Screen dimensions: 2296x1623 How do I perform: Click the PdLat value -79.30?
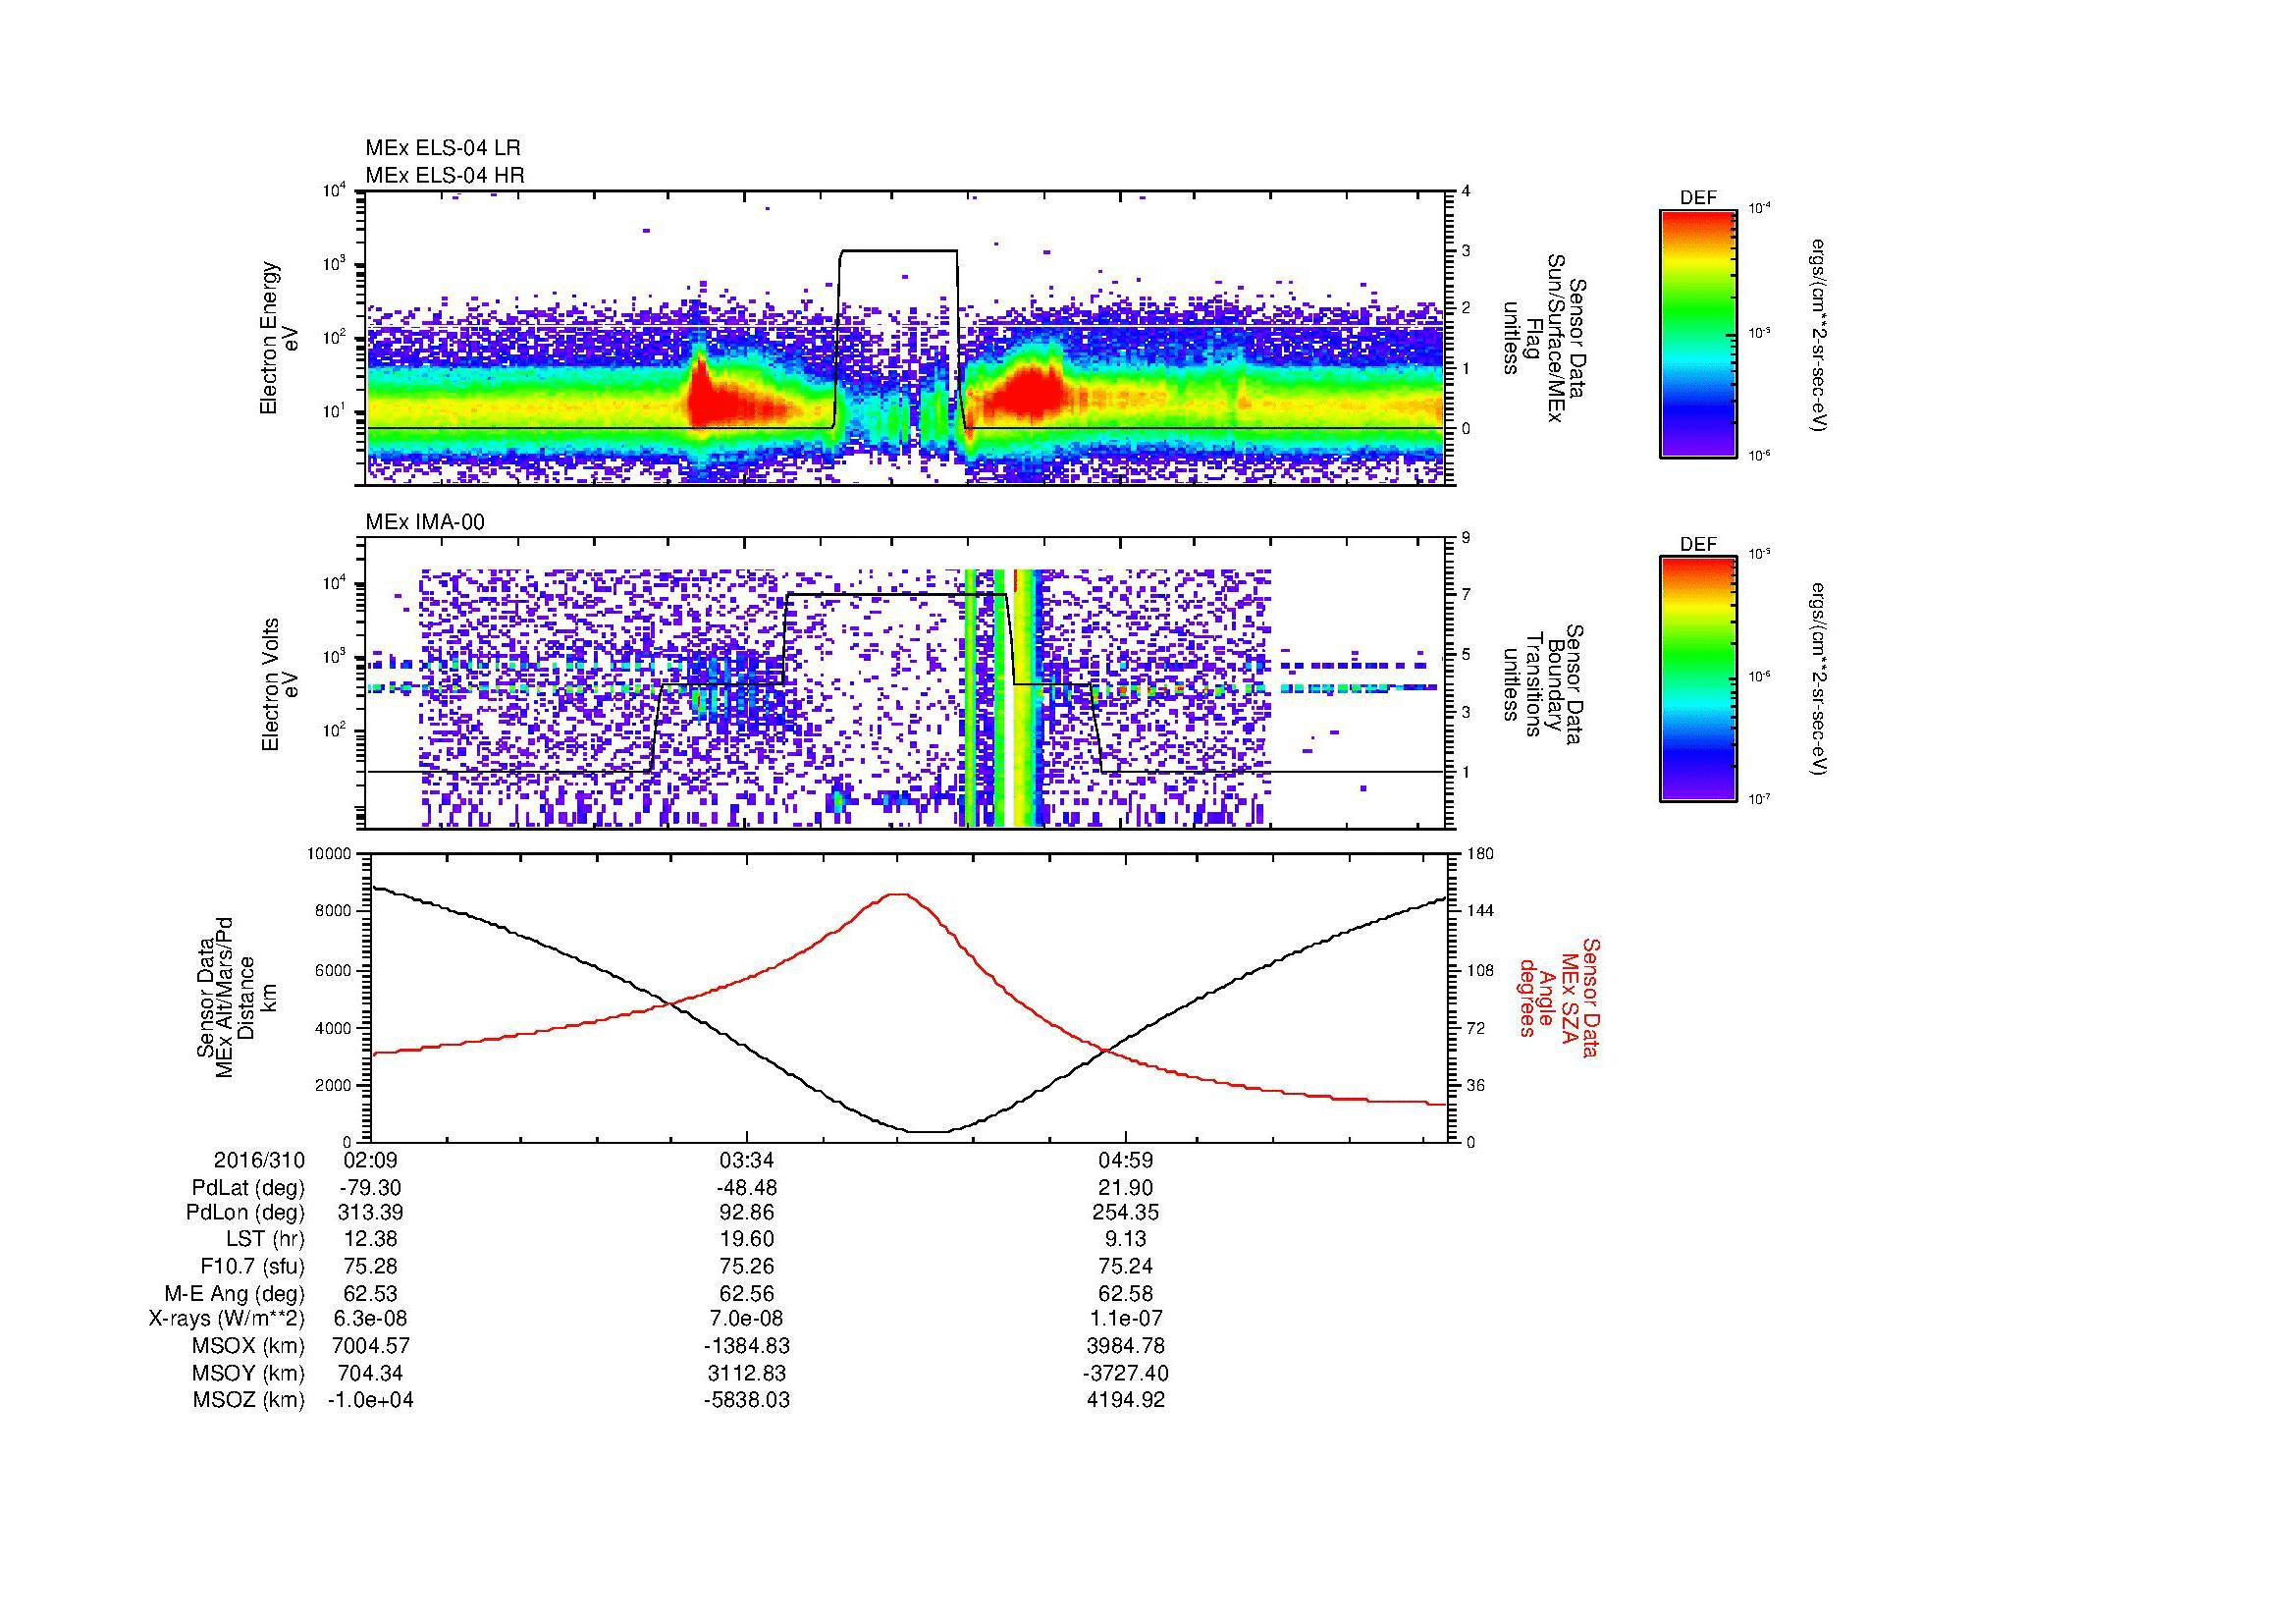(x=370, y=1188)
